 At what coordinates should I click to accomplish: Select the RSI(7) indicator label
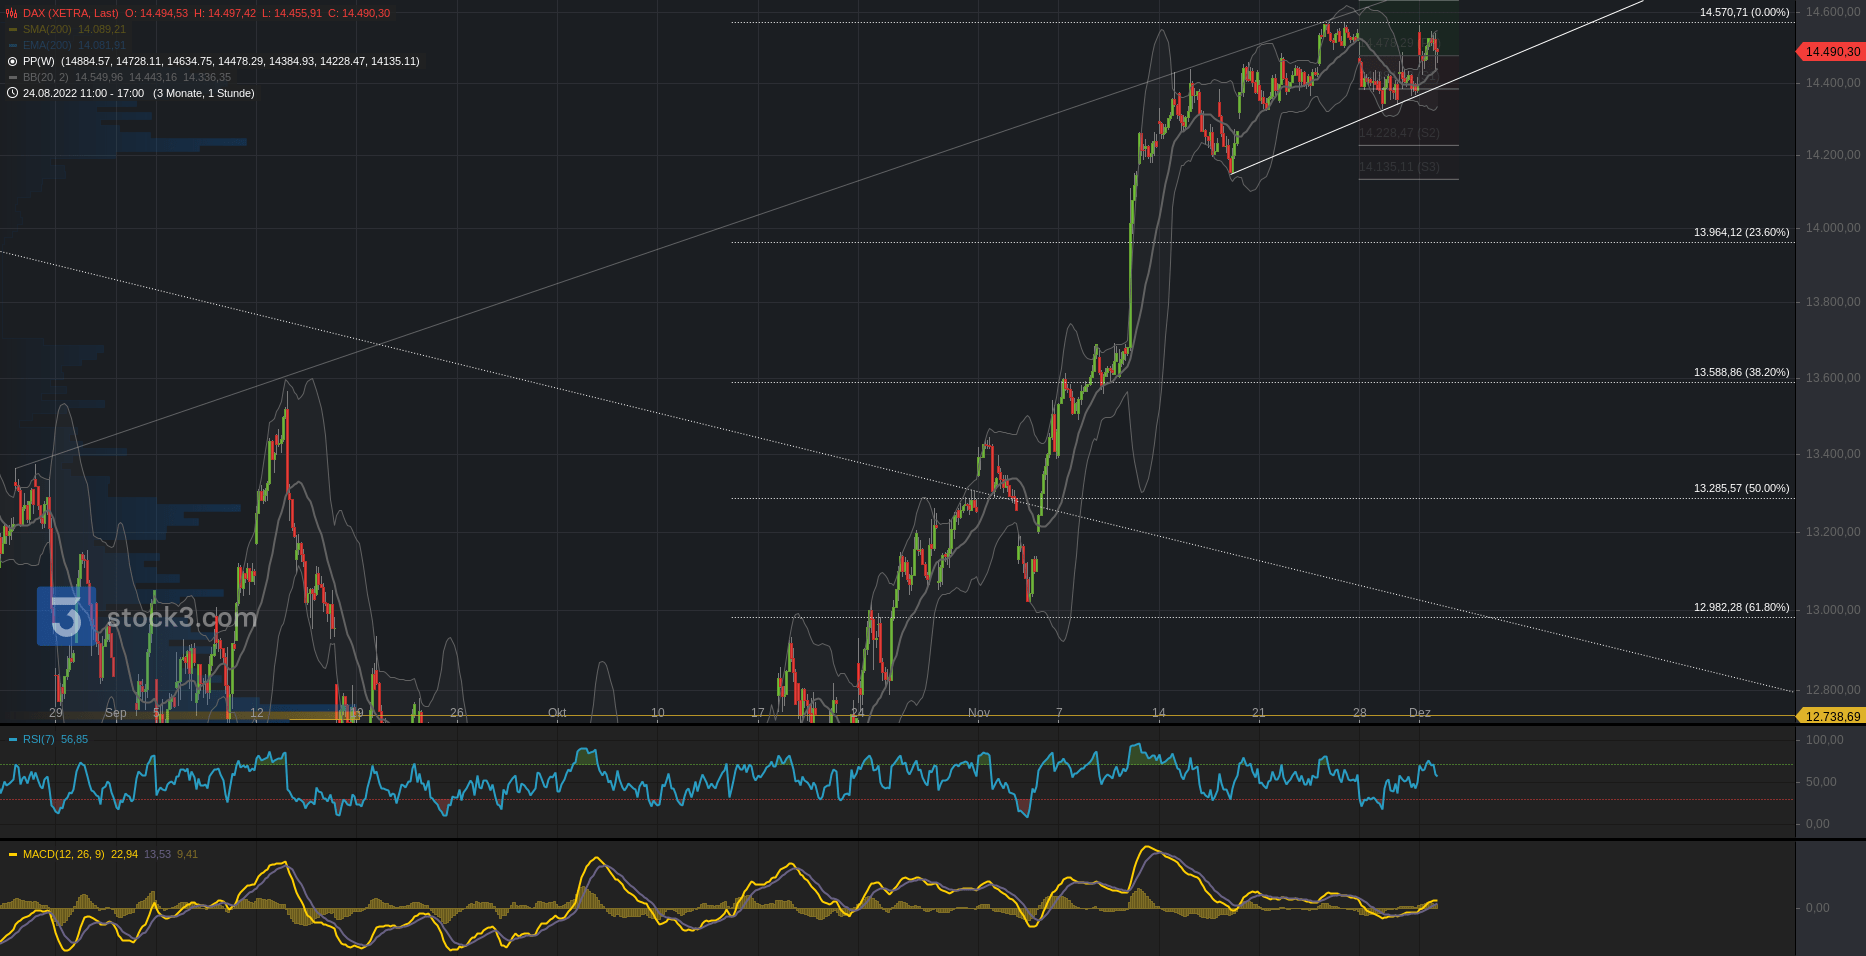39,740
